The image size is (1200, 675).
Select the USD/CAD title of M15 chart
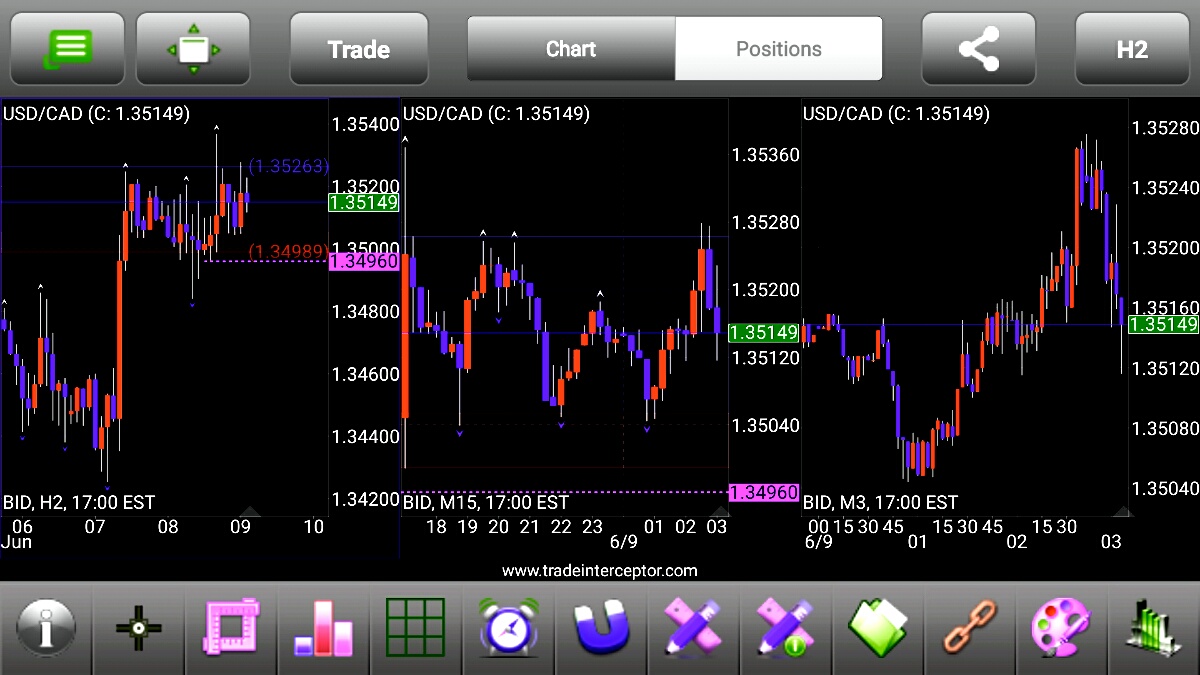click(x=496, y=114)
